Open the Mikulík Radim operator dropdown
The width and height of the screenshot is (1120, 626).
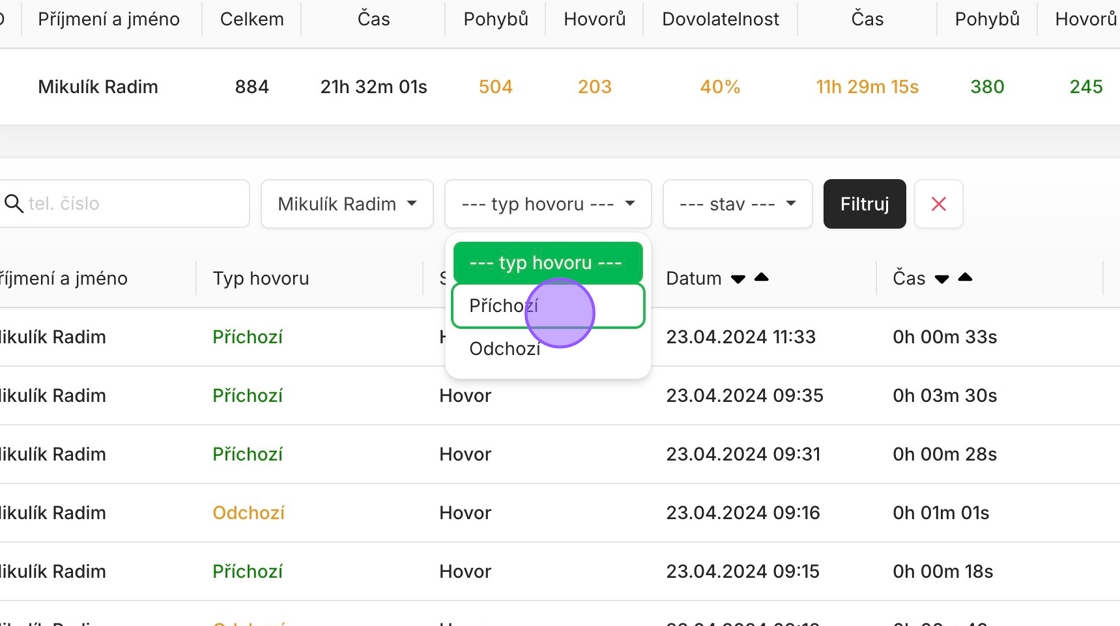click(347, 204)
